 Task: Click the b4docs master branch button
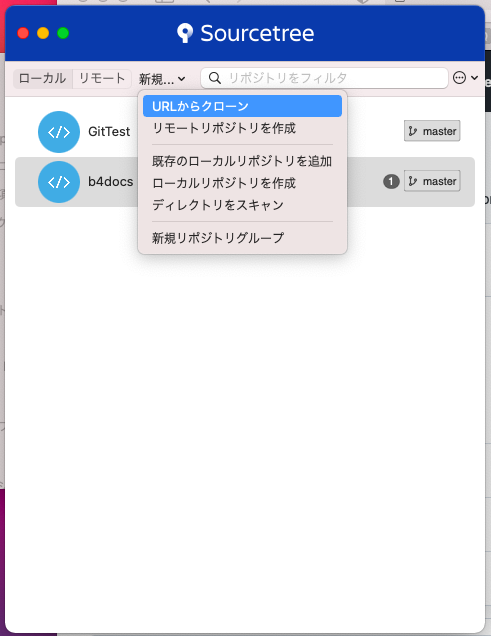click(432, 181)
